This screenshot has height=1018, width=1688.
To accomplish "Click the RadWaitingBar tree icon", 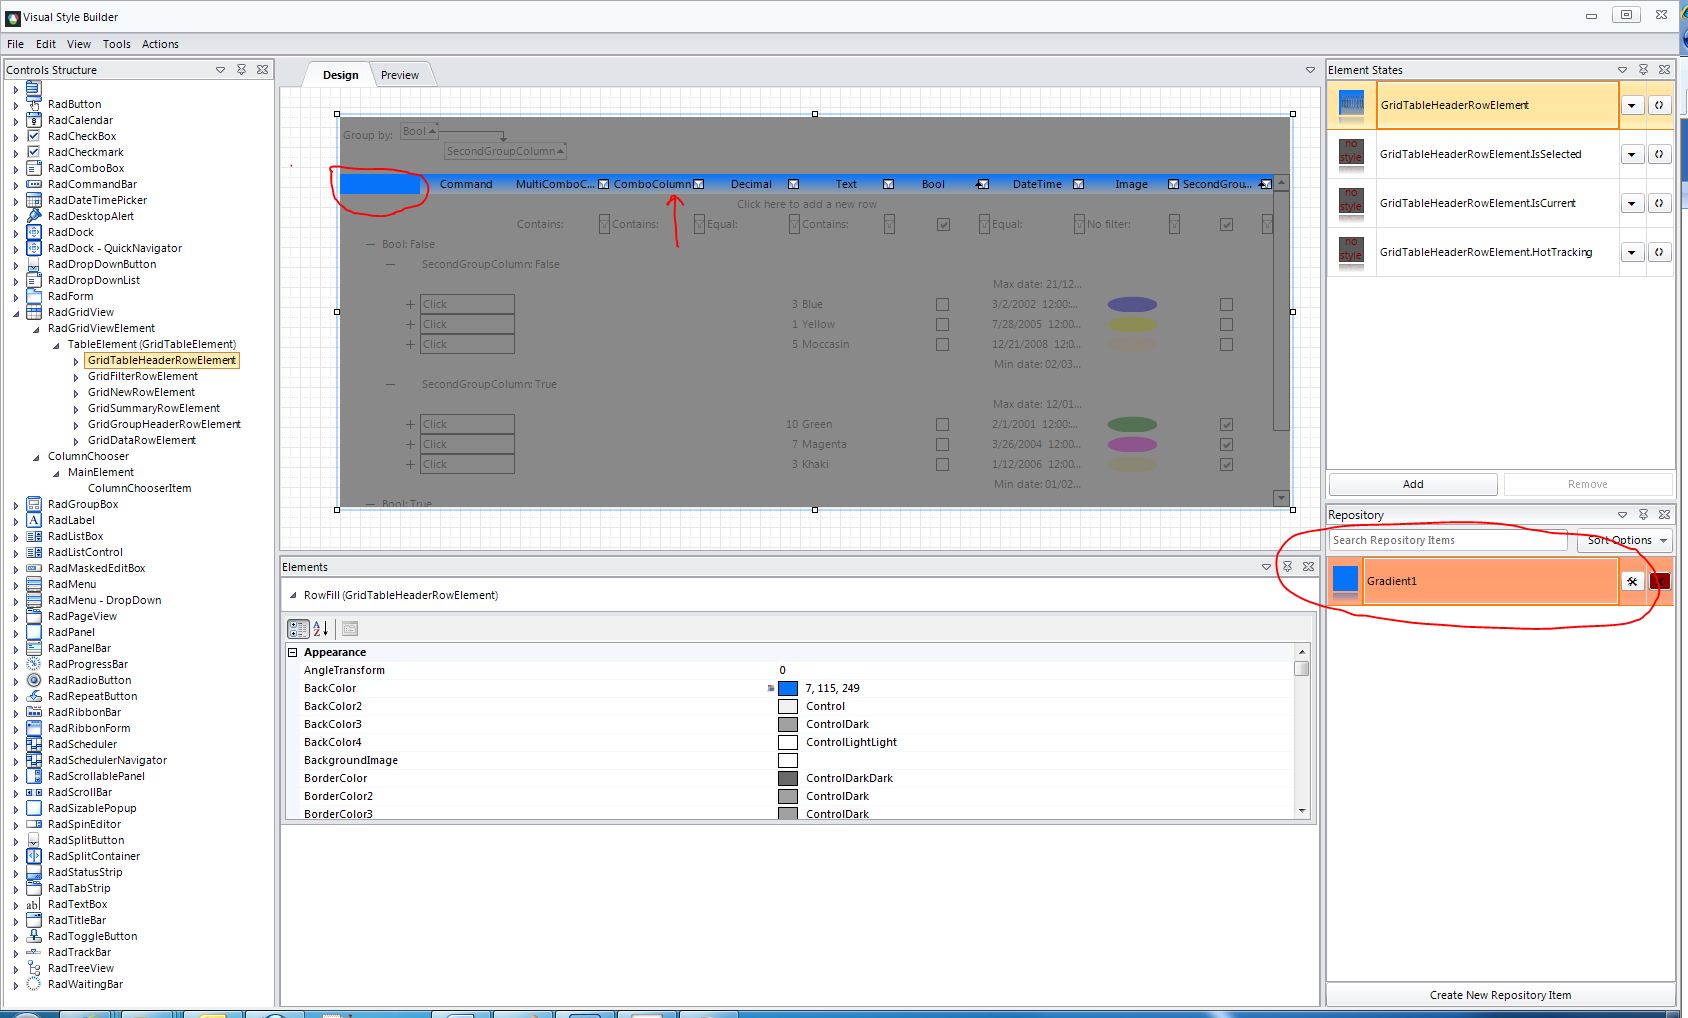I will pos(34,984).
